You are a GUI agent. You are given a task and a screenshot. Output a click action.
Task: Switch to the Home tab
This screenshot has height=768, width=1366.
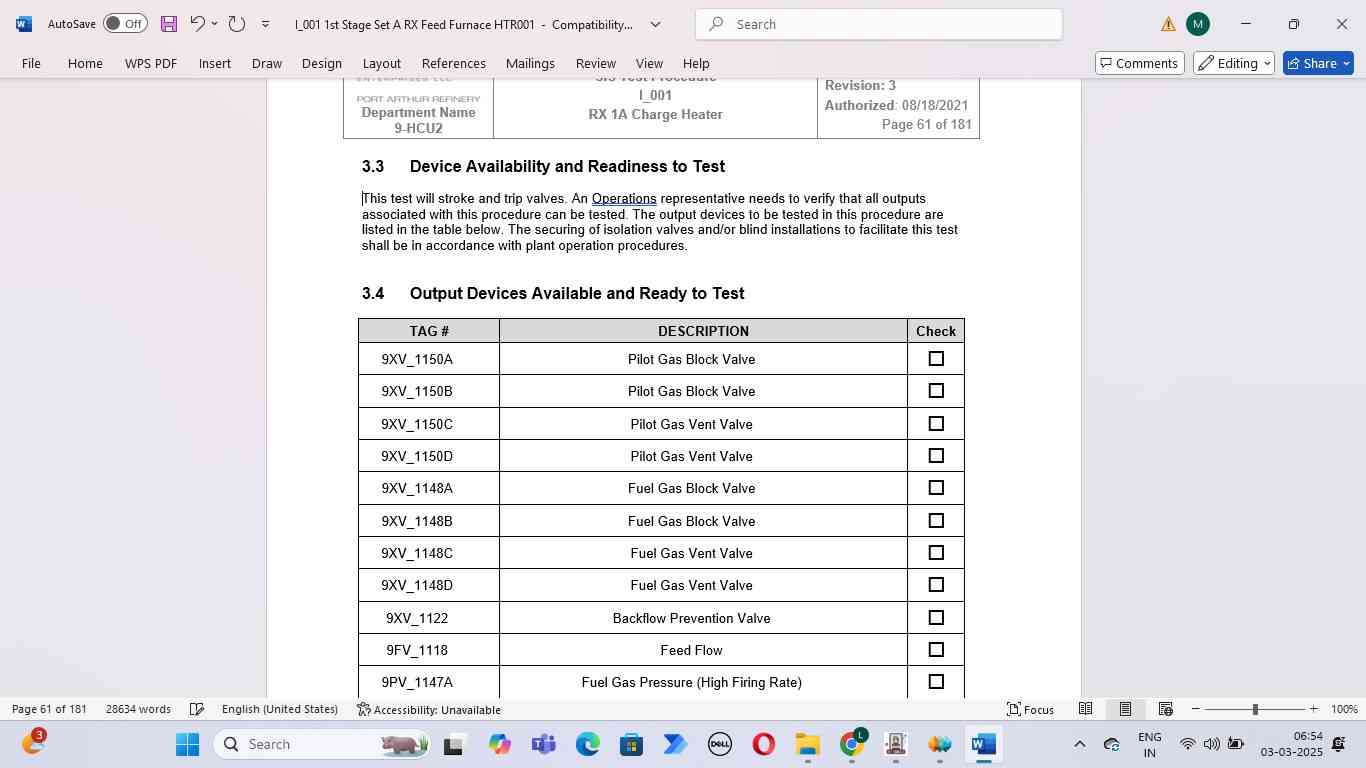85,63
